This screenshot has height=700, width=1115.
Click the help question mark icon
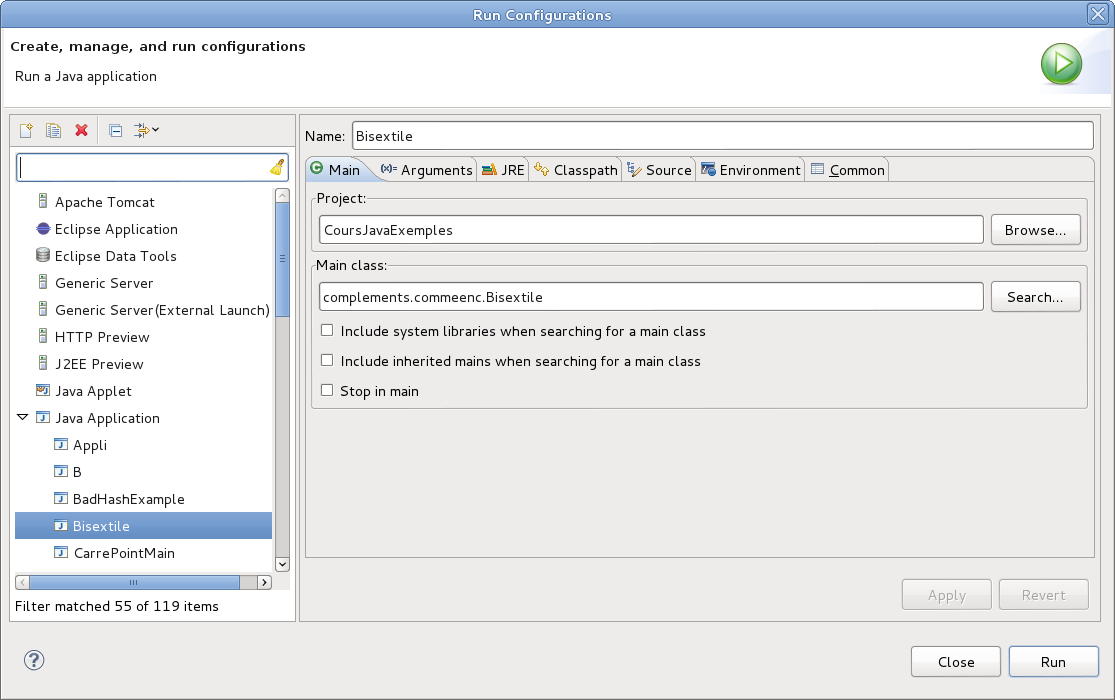34,660
